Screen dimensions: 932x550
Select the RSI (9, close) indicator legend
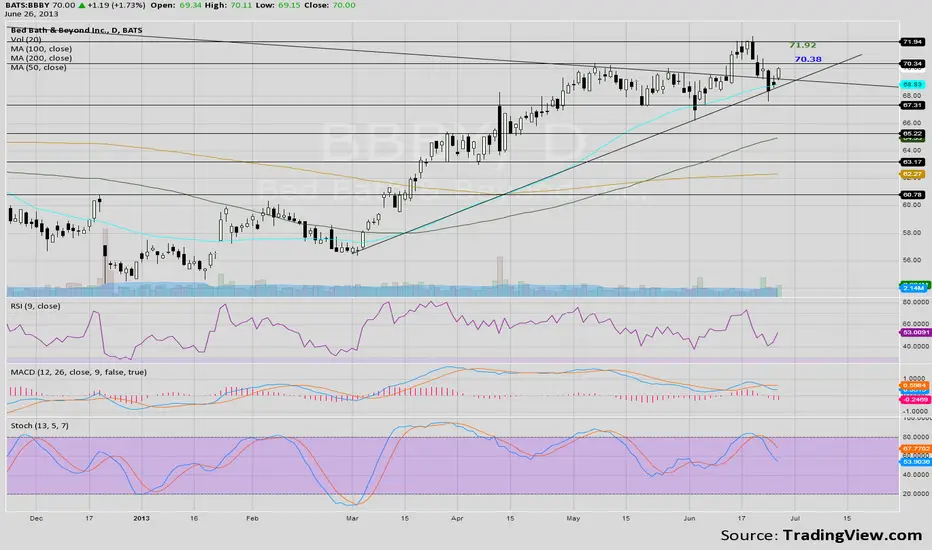click(35, 306)
